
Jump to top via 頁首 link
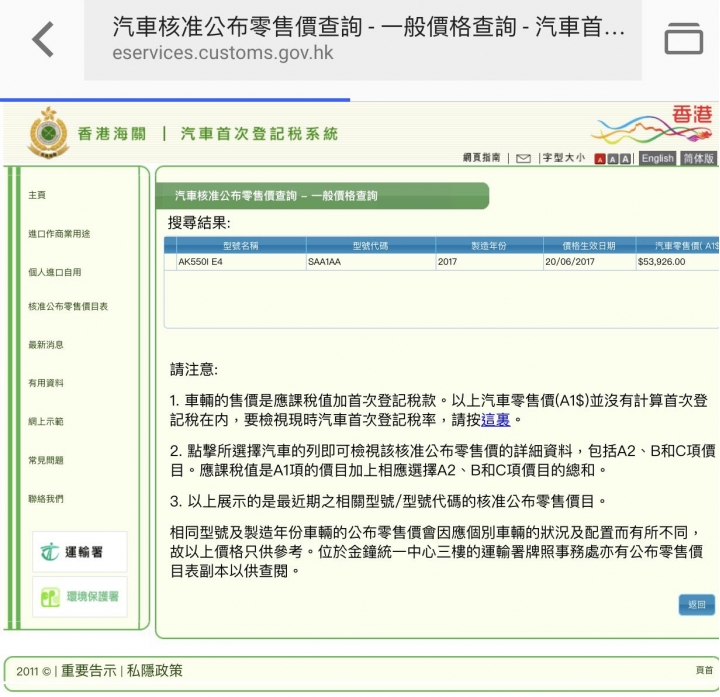[704, 670]
